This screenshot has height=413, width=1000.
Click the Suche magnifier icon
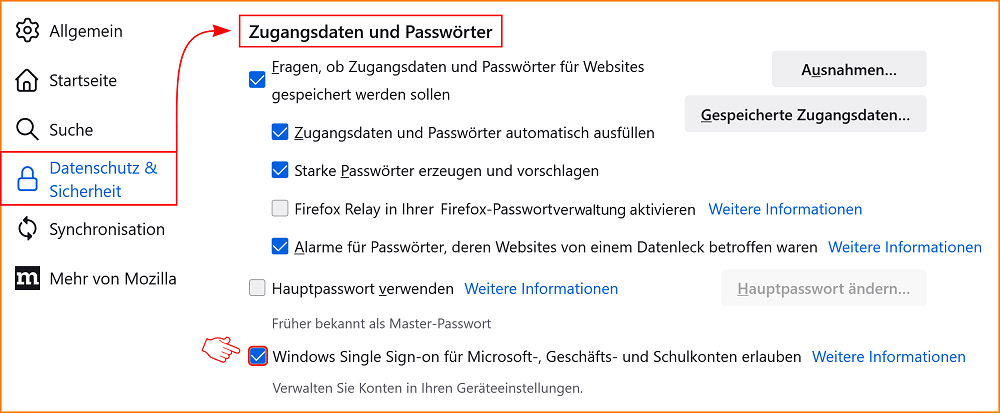28,130
